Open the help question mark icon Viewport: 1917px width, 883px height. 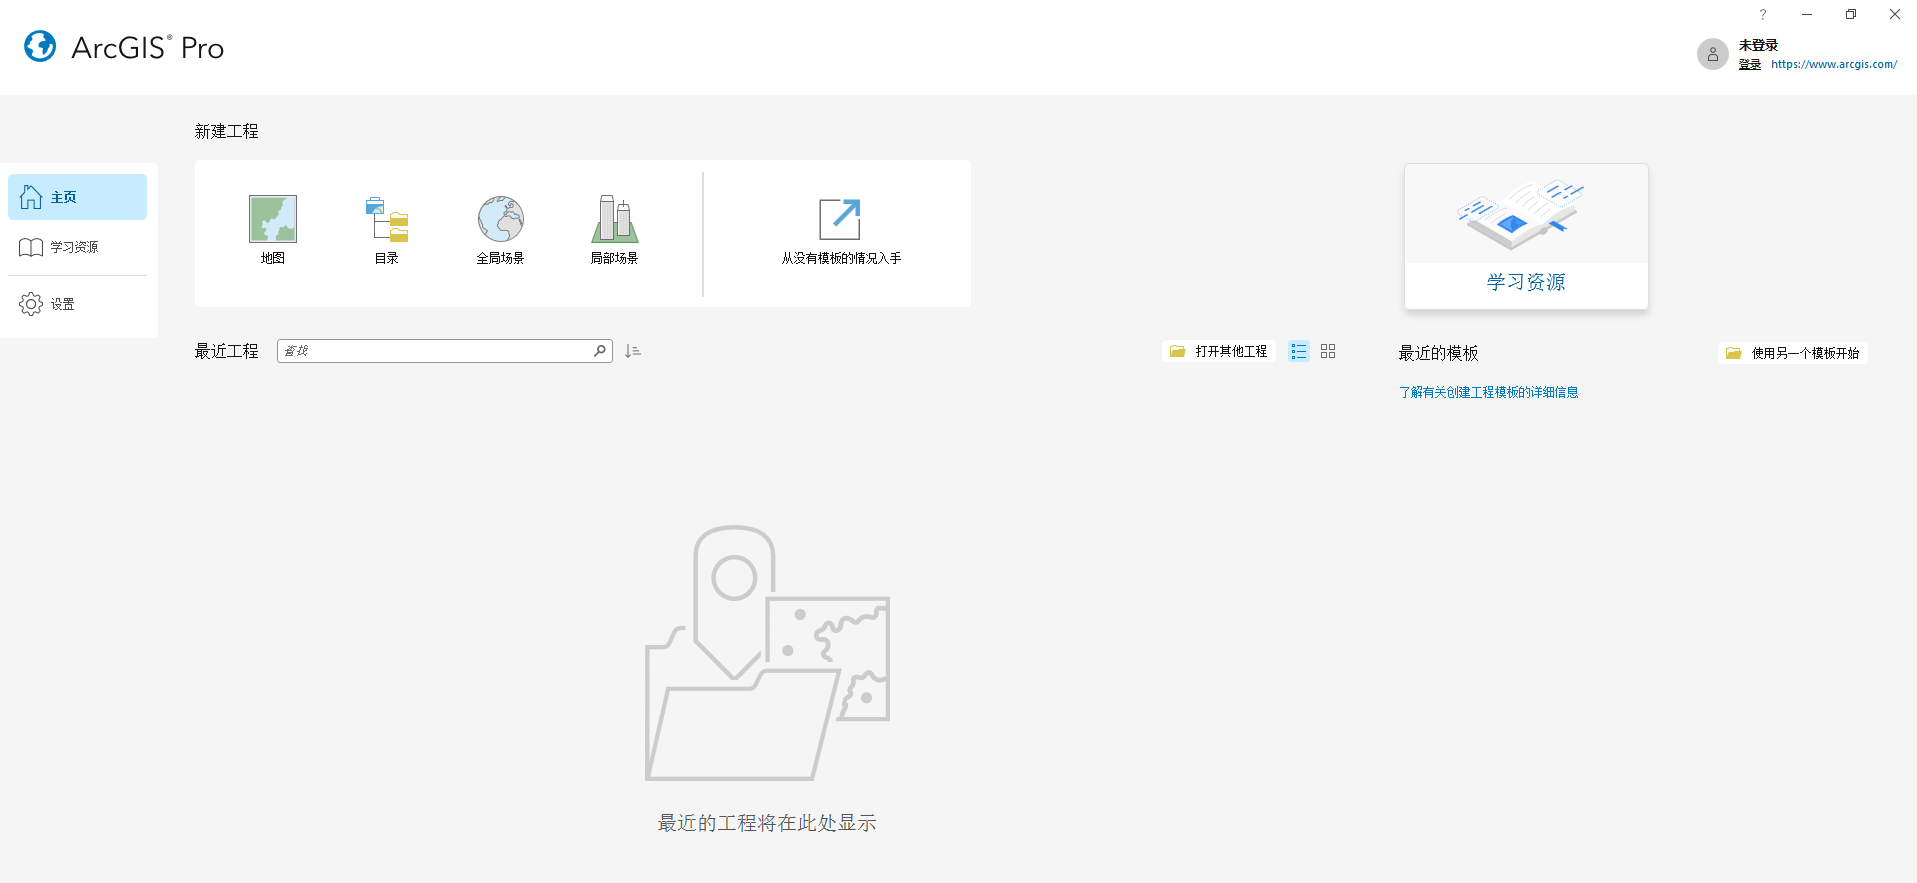coord(1763,14)
